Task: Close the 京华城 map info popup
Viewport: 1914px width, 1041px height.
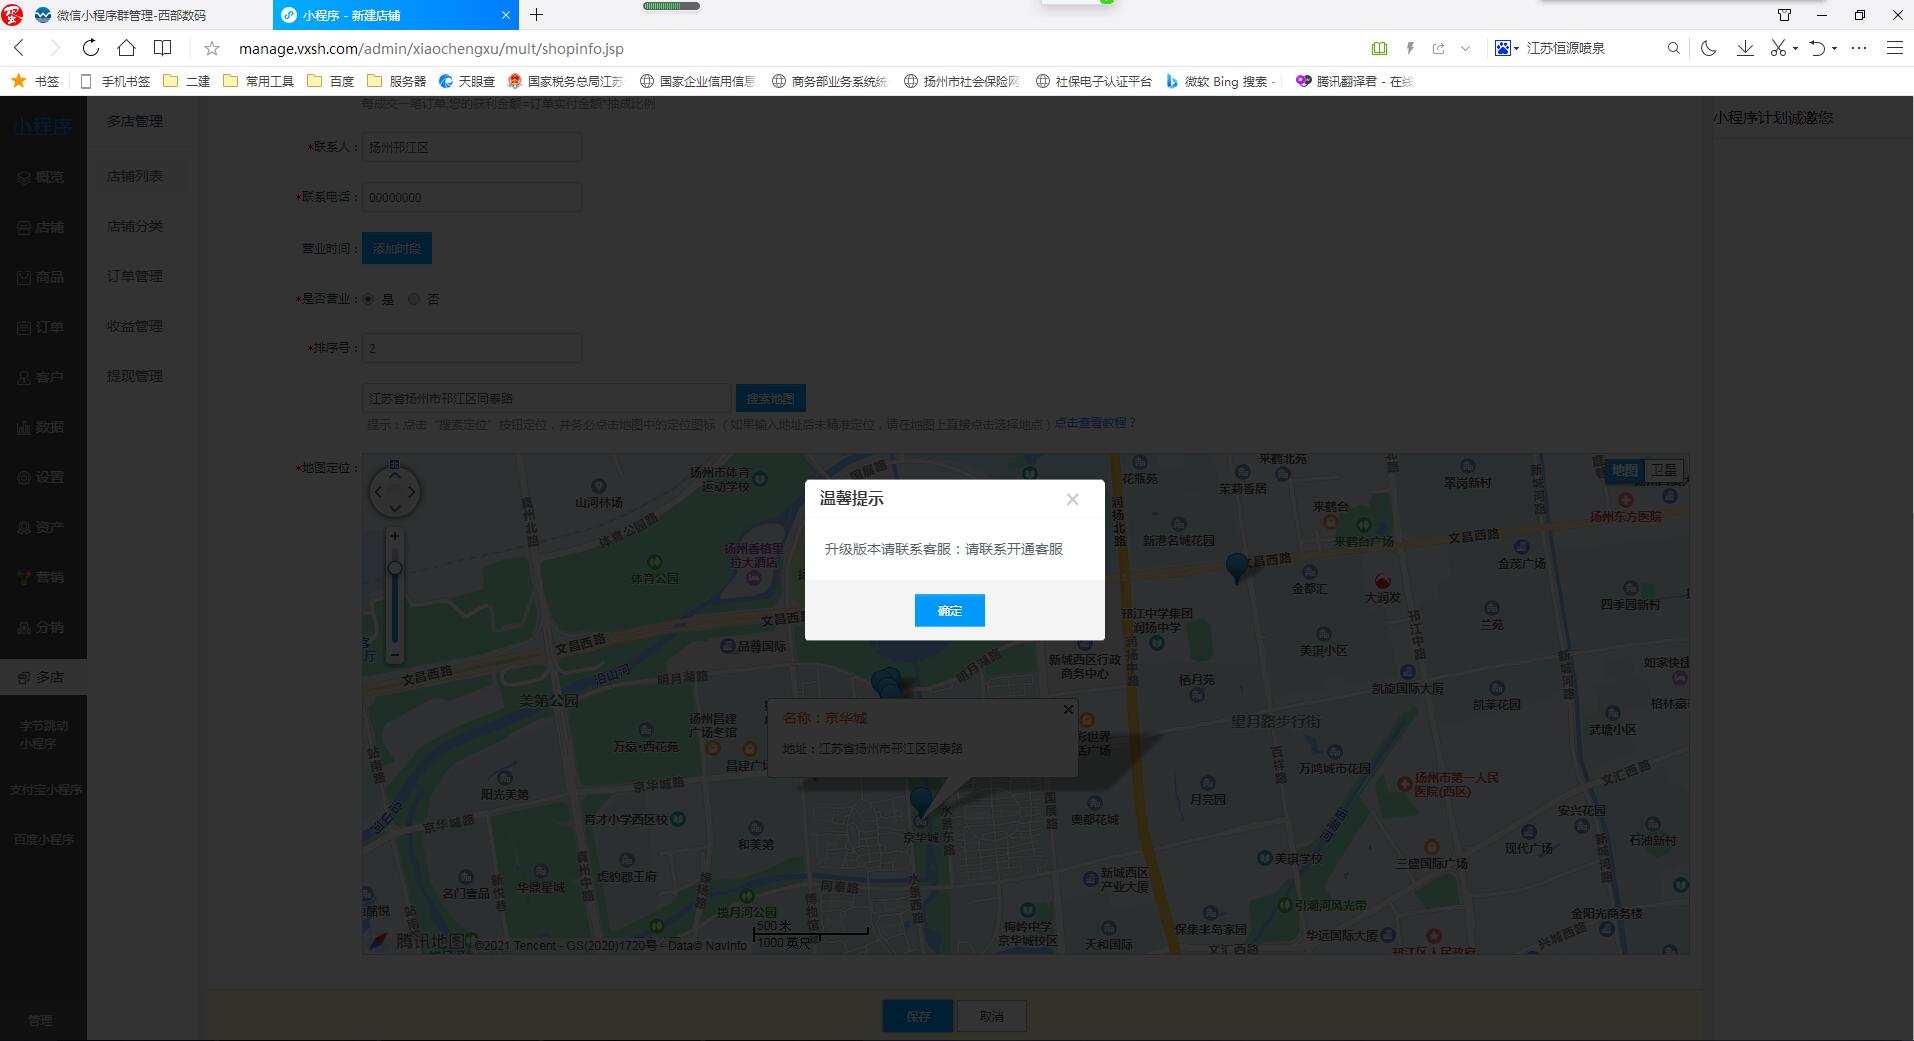Action: (x=1068, y=709)
